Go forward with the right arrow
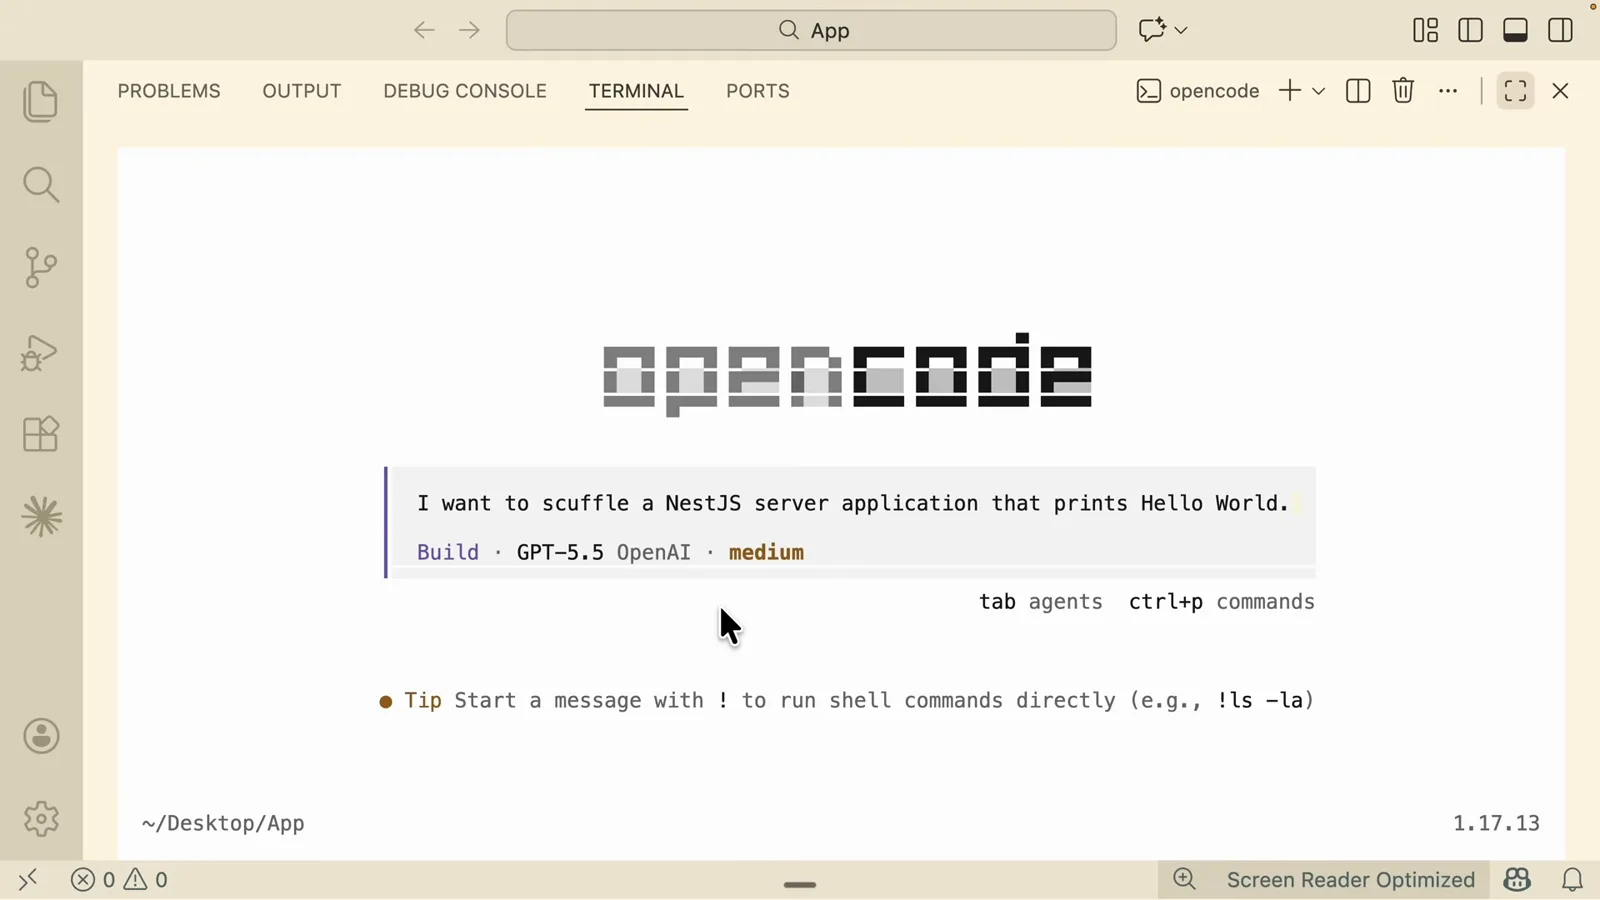The image size is (1600, 900). click(x=469, y=30)
